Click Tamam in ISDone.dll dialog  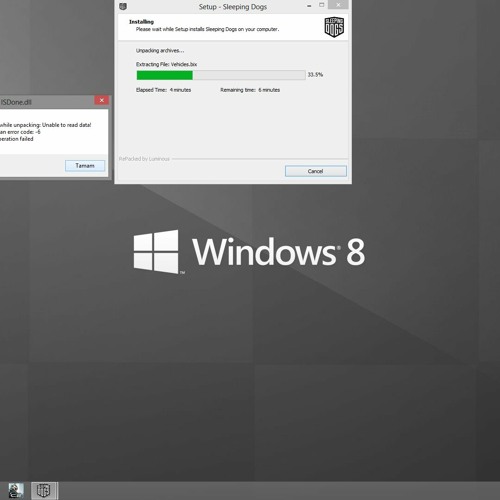pos(85,166)
